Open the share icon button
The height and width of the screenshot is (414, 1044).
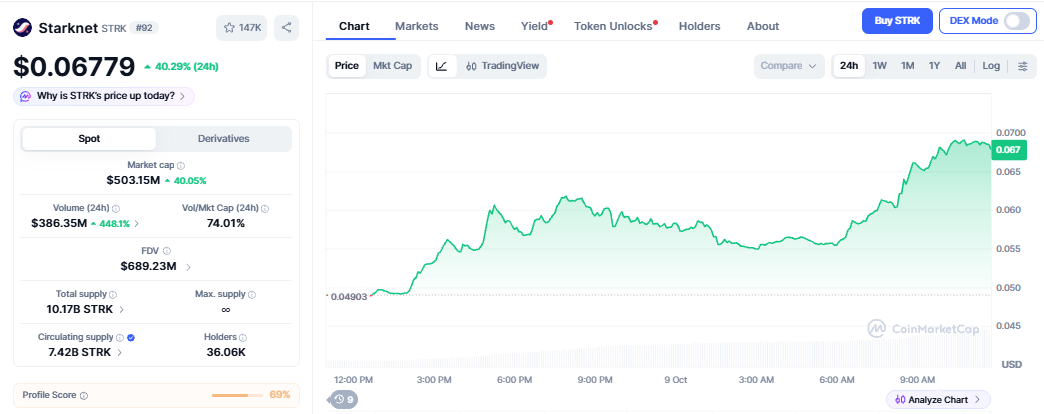coord(286,28)
